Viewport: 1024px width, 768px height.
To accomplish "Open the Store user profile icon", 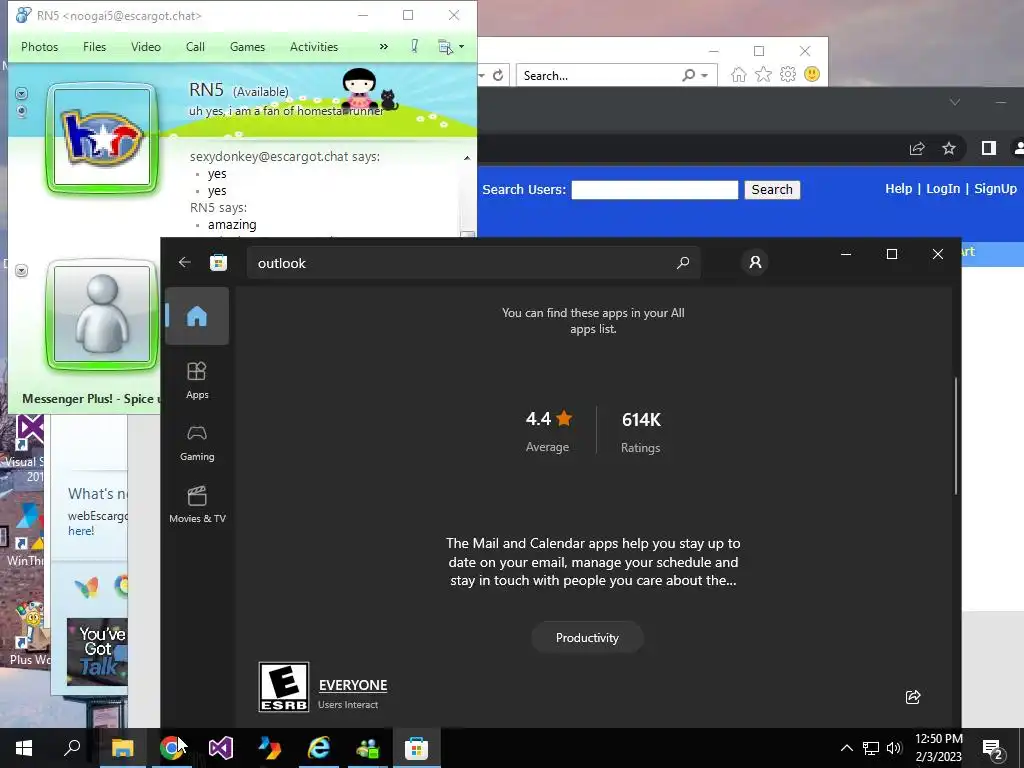I will click(755, 263).
